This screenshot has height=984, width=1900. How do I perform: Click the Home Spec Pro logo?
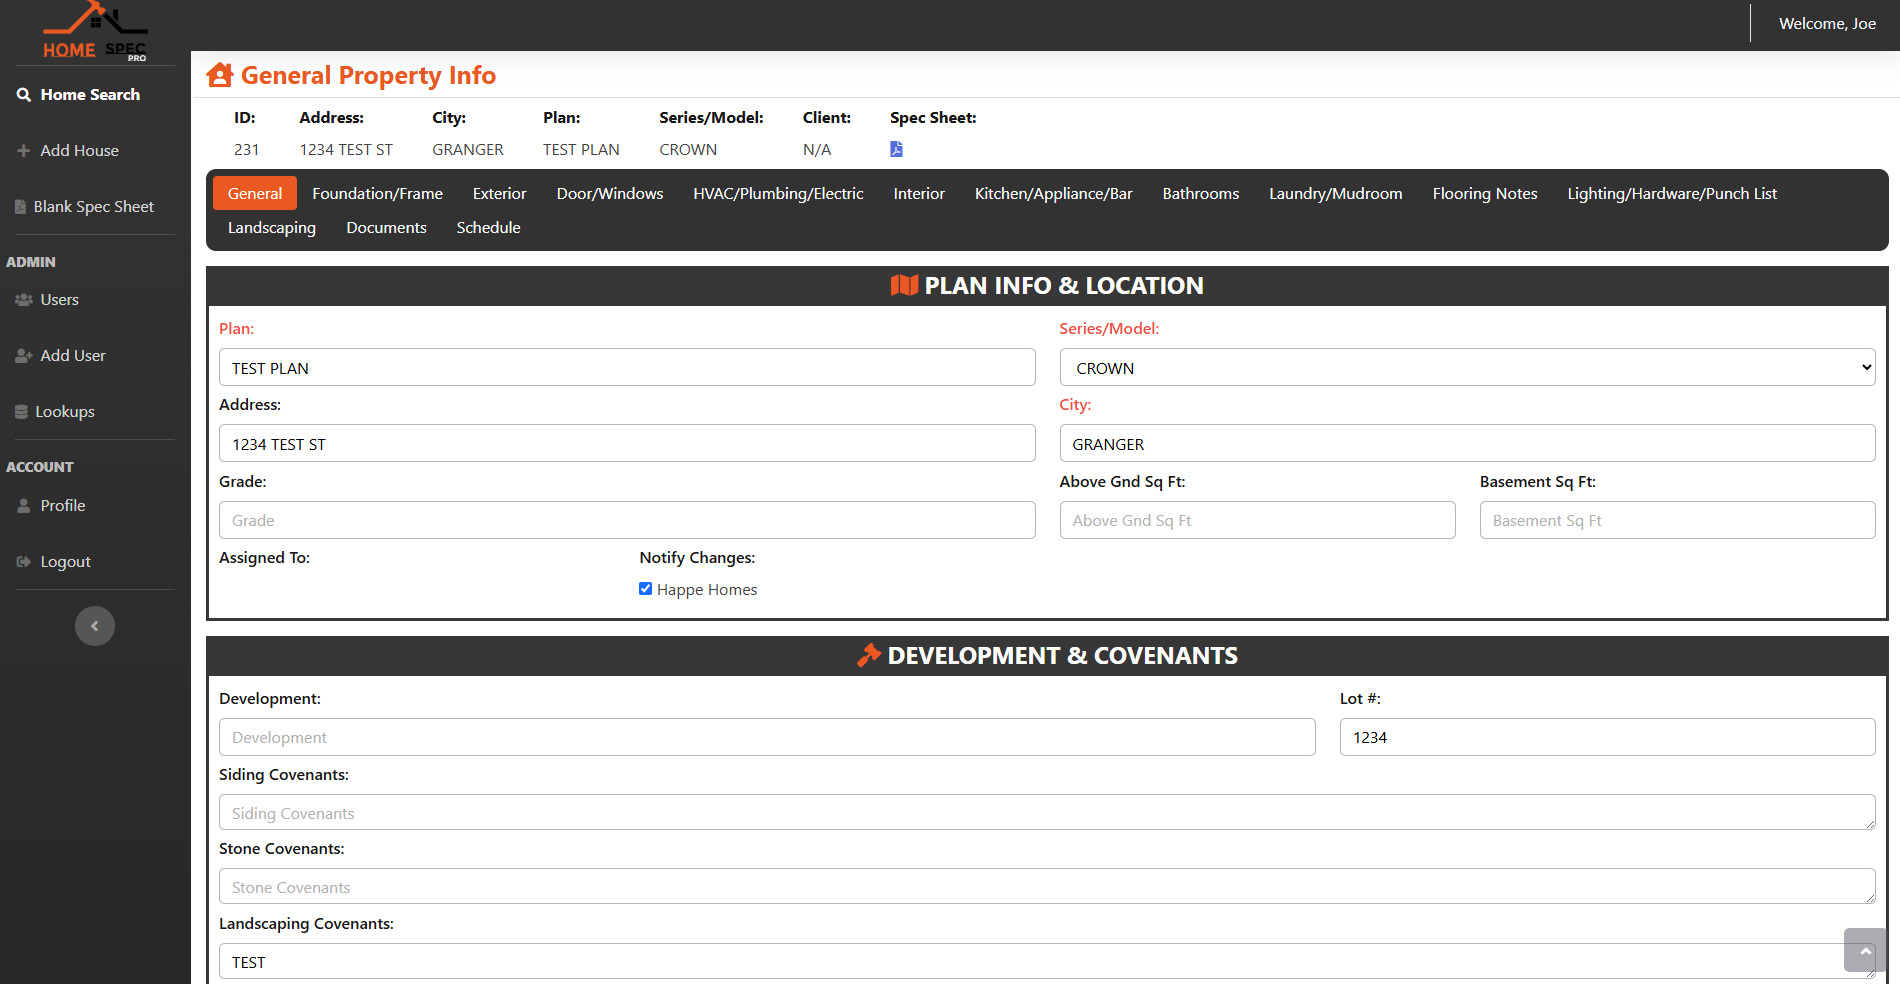pyautogui.click(x=95, y=32)
